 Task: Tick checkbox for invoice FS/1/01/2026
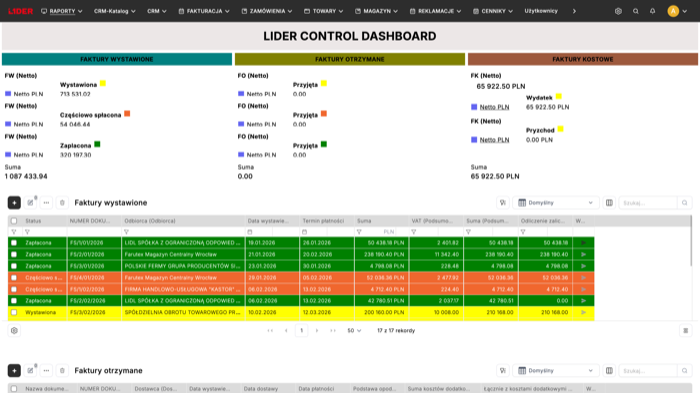coord(14,243)
